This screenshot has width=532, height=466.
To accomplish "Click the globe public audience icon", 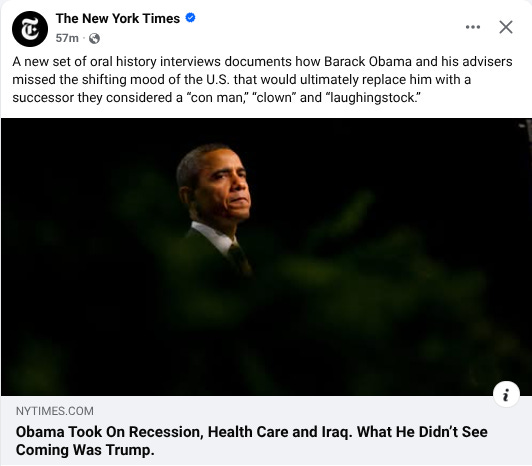I will [94, 38].
